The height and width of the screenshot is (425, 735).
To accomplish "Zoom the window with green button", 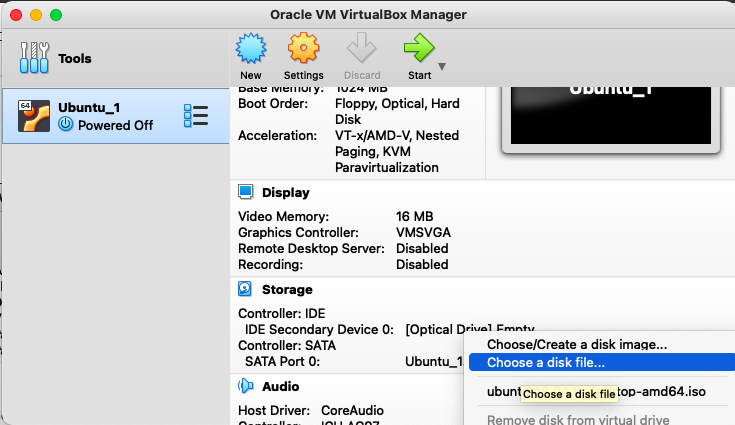I will pyautogui.click(x=56, y=15).
